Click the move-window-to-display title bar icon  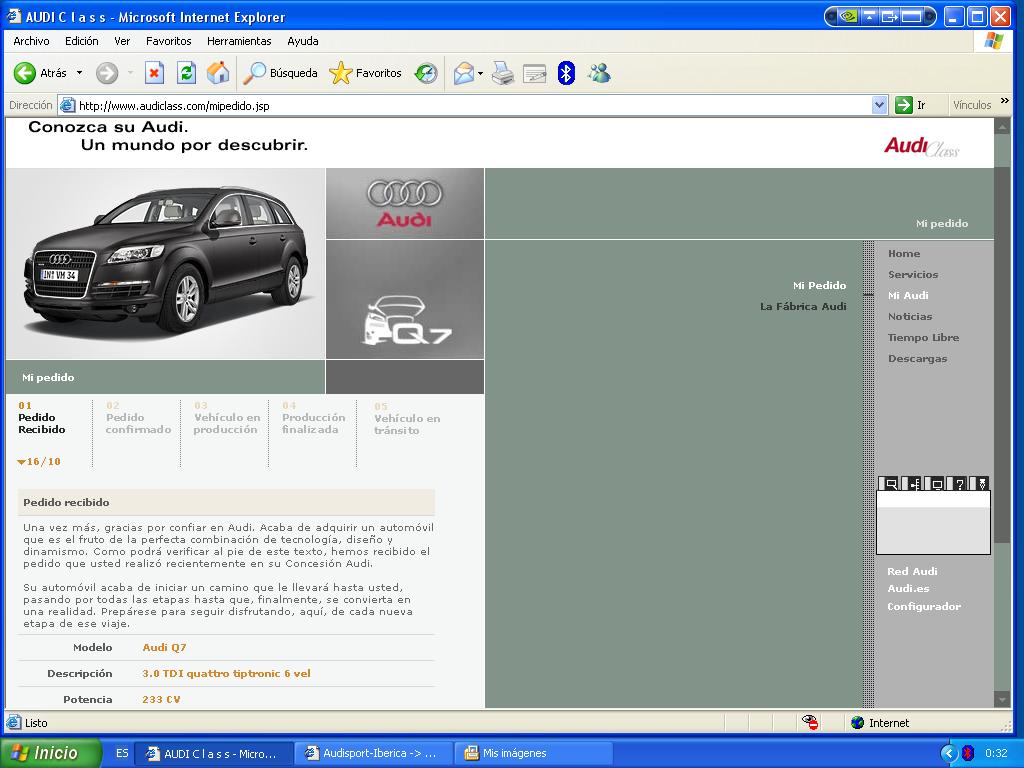pos(889,16)
